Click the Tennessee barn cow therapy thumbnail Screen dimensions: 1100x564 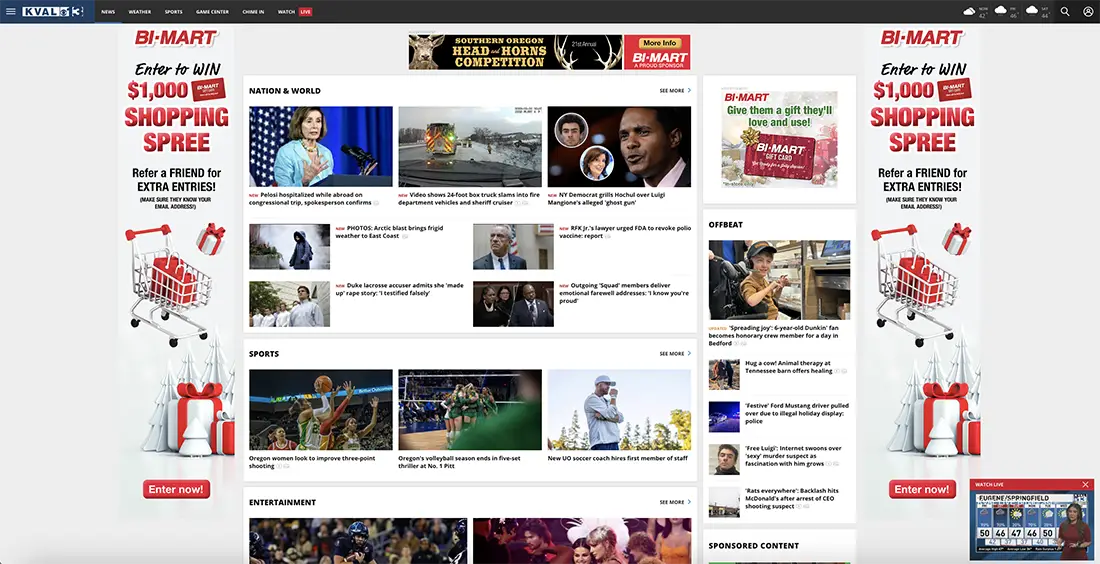coord(724,375)
